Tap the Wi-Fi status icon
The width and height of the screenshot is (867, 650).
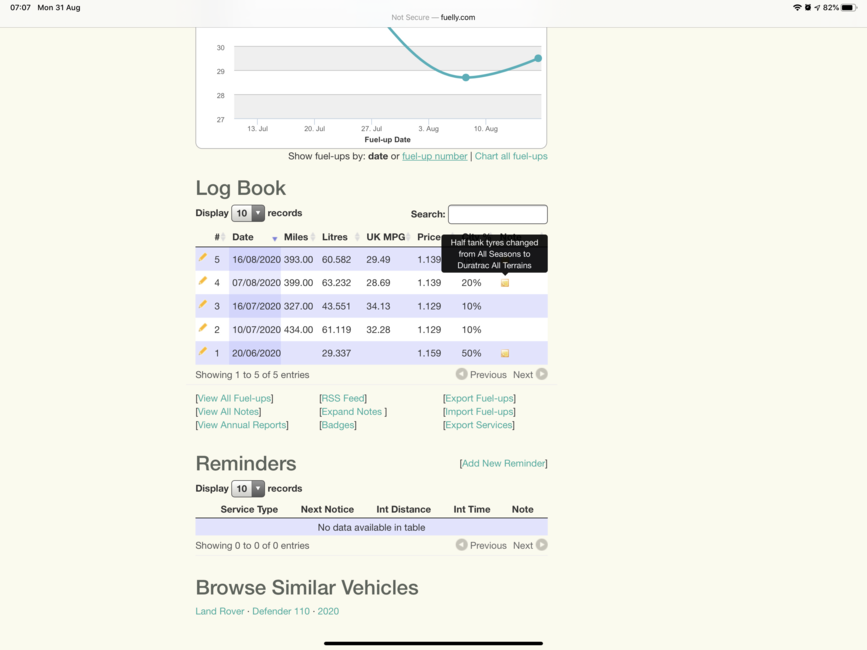(797, 8)
